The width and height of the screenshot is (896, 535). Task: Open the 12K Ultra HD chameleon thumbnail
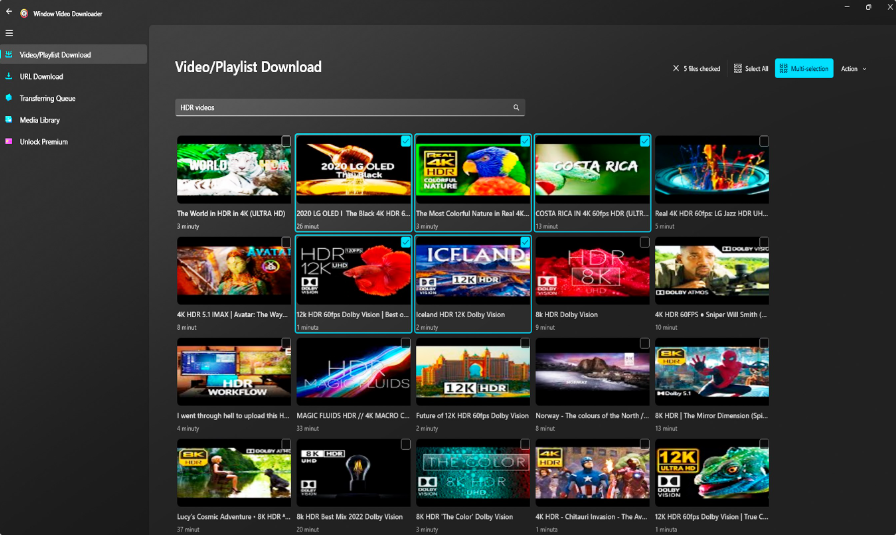click(711, 473)
